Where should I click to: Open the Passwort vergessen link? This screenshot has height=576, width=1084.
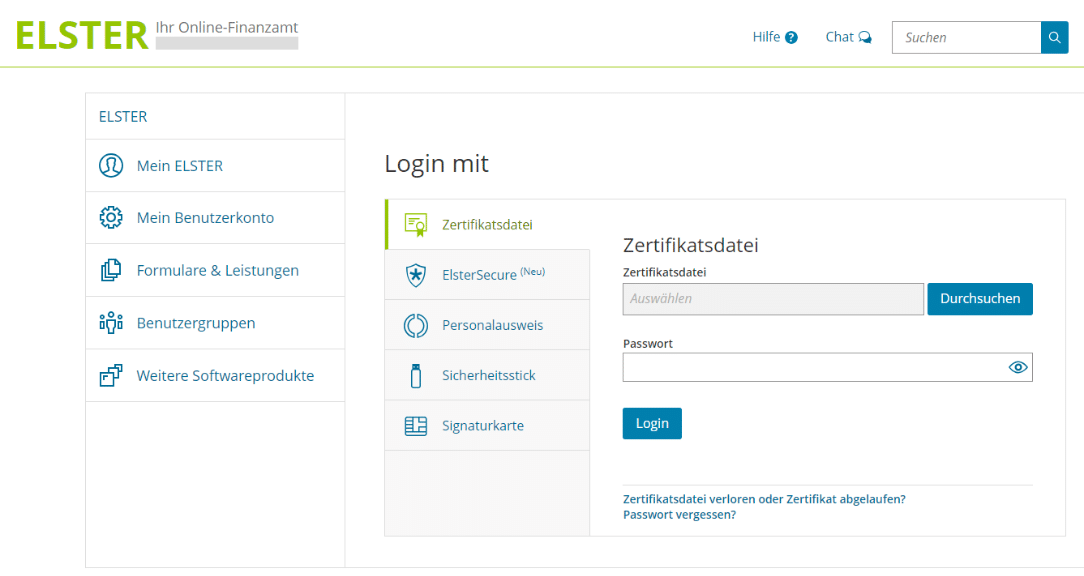coord(679,515)
